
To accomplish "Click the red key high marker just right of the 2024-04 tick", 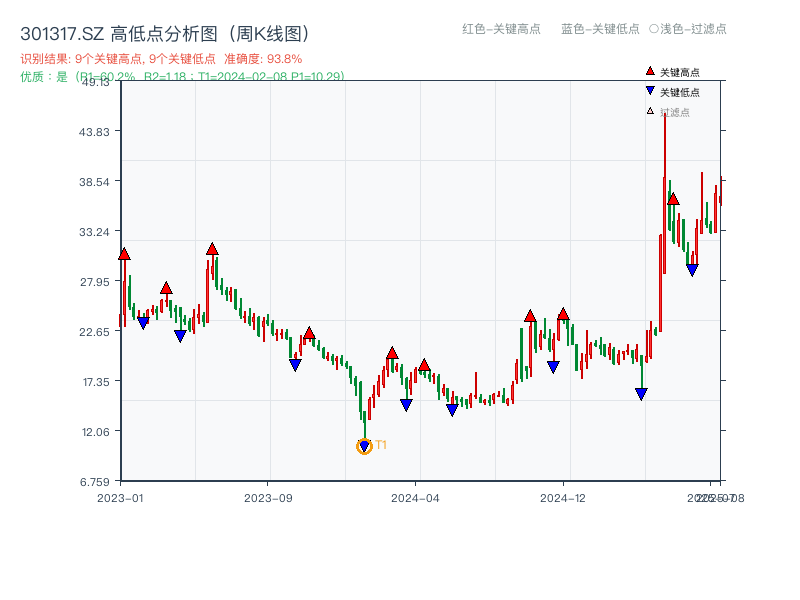I will 424,365.
